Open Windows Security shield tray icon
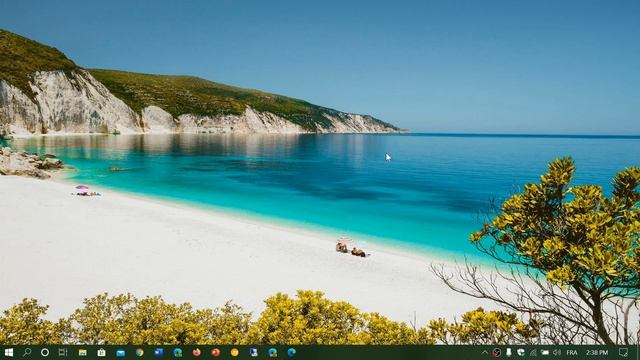The height and width of the screenshot is (360, 640). click(x=521, y=352)
